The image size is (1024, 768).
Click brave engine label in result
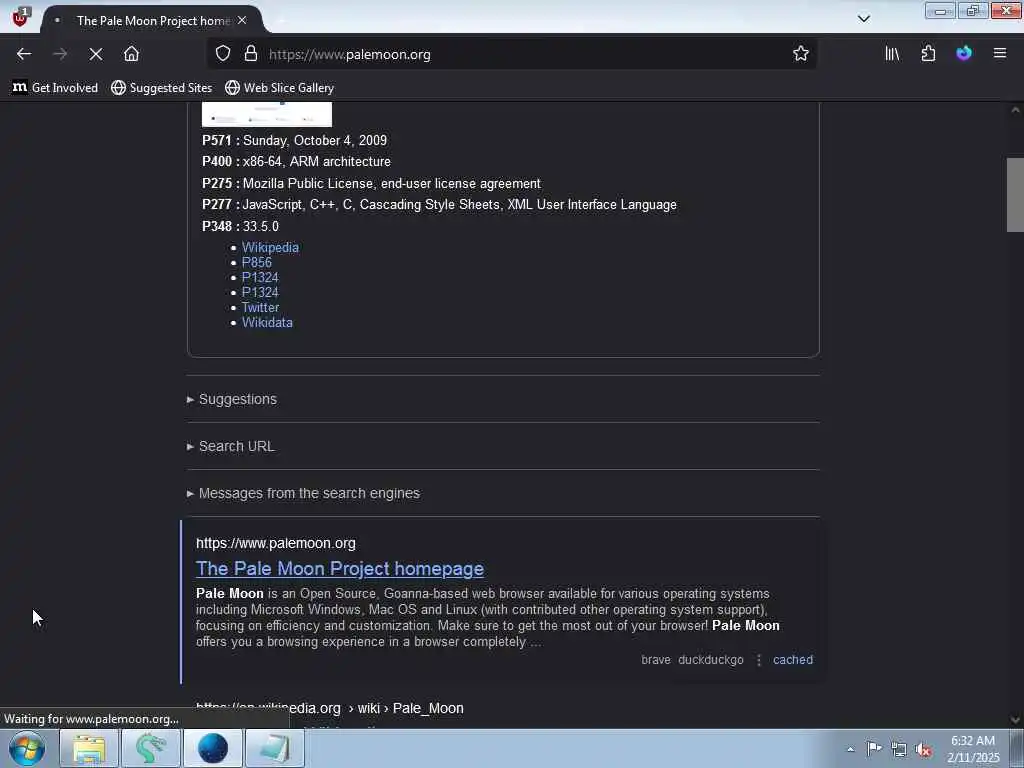[656, 660]
